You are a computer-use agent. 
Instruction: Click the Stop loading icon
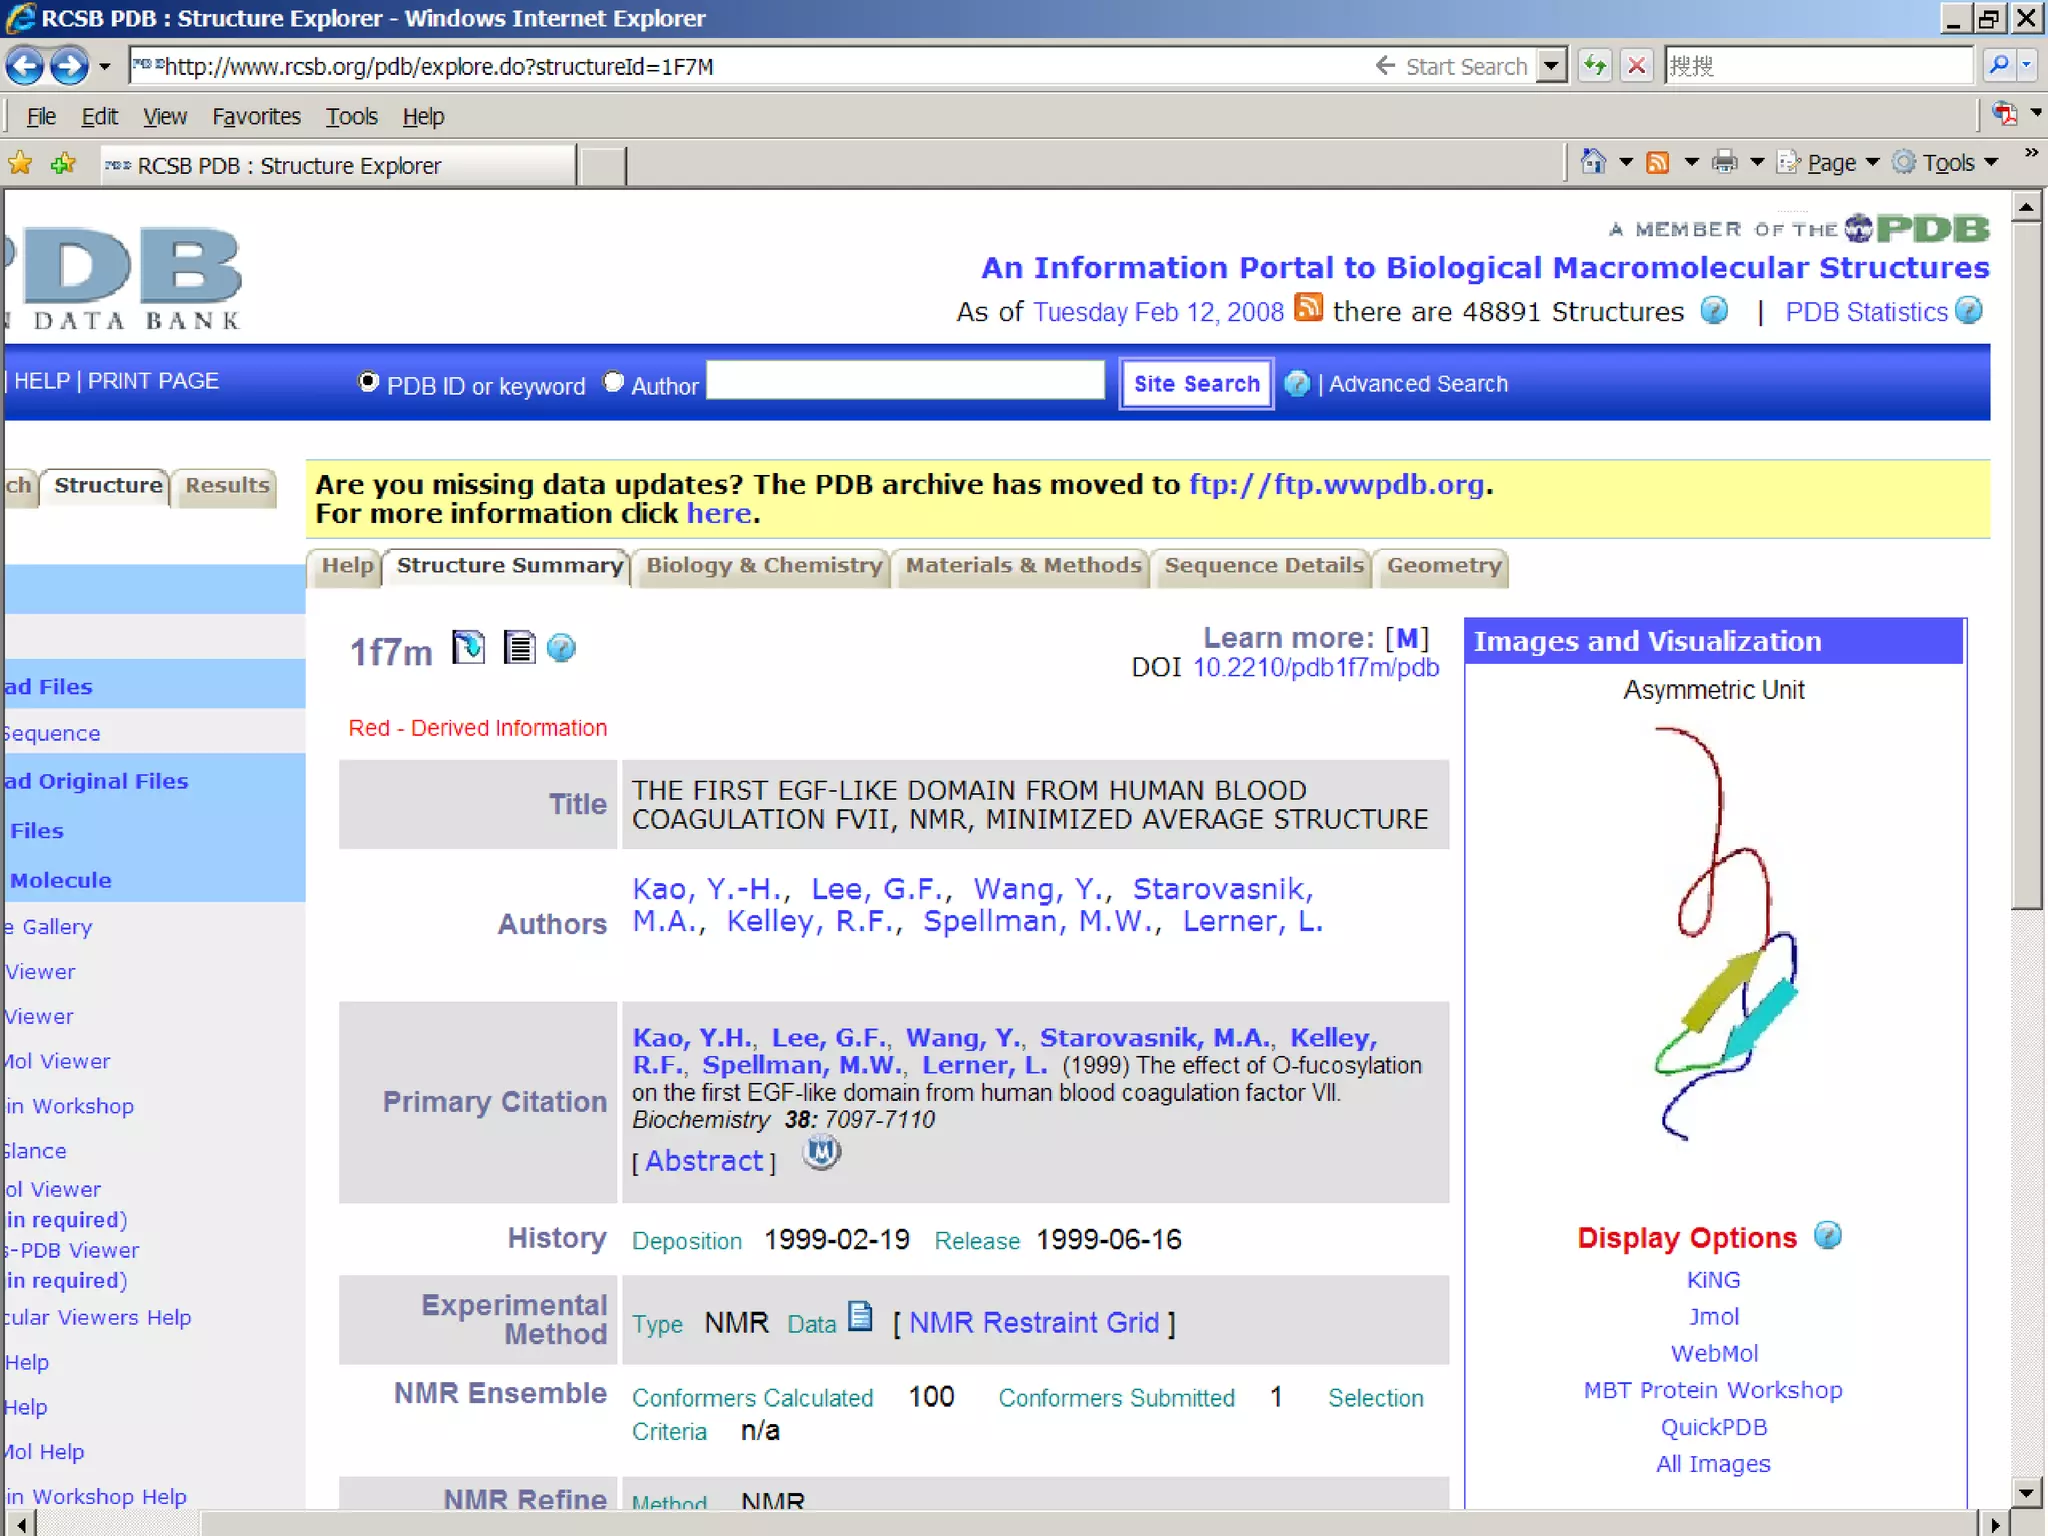1637,67
